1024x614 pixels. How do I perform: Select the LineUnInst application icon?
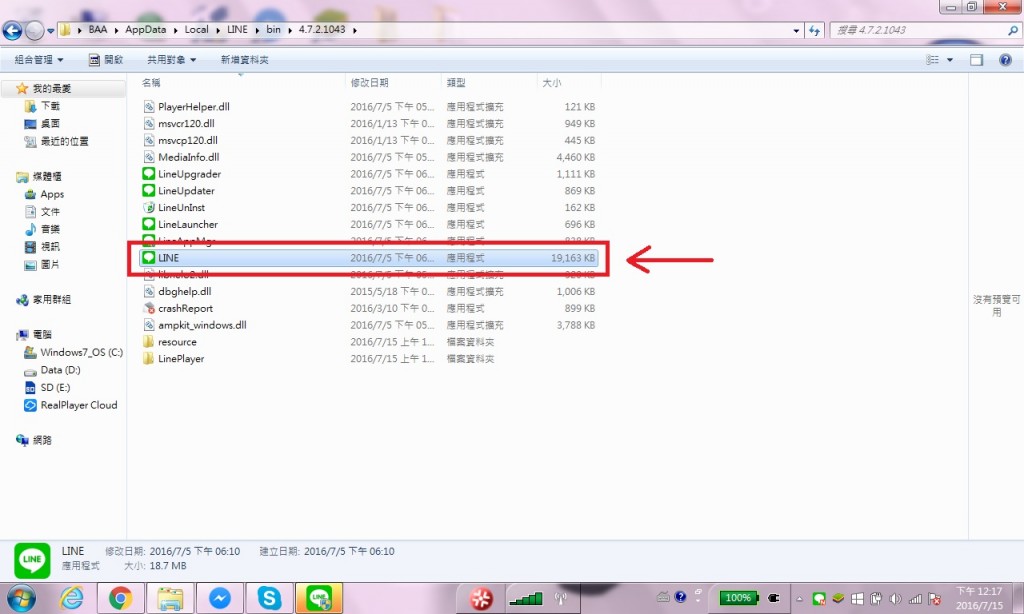(149, 208)
